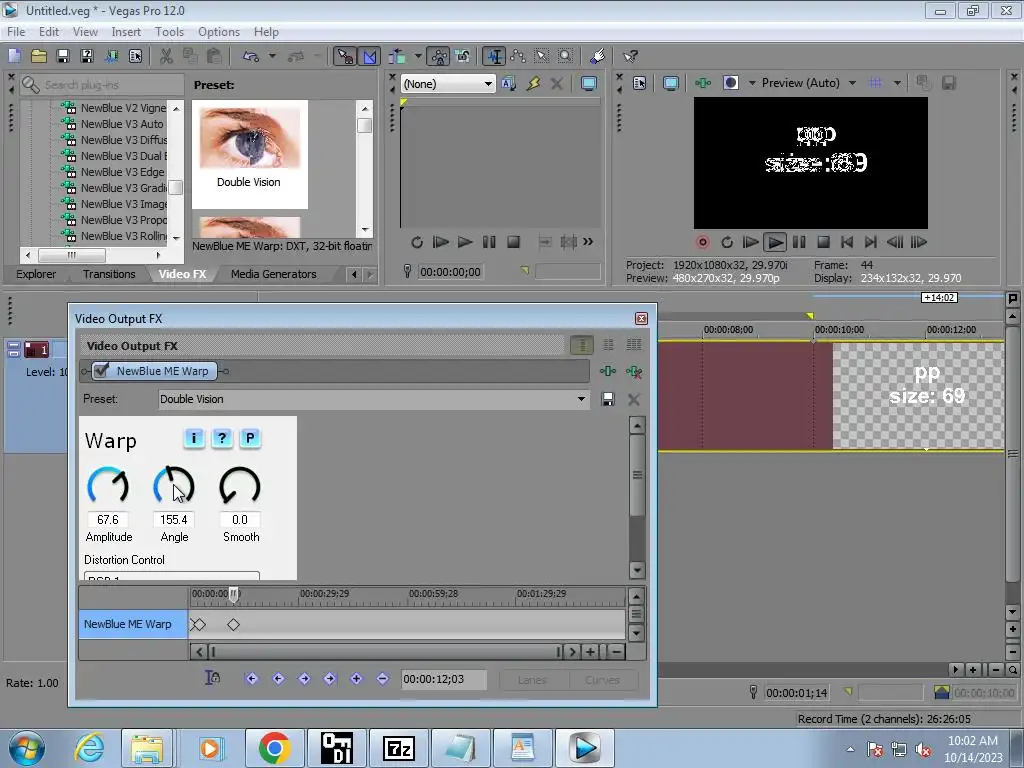Image resolution: width=1024 pixels, height=768 pixels.
Task: Open the Render As toolbar icon
Action: click(x=111, y=56)
